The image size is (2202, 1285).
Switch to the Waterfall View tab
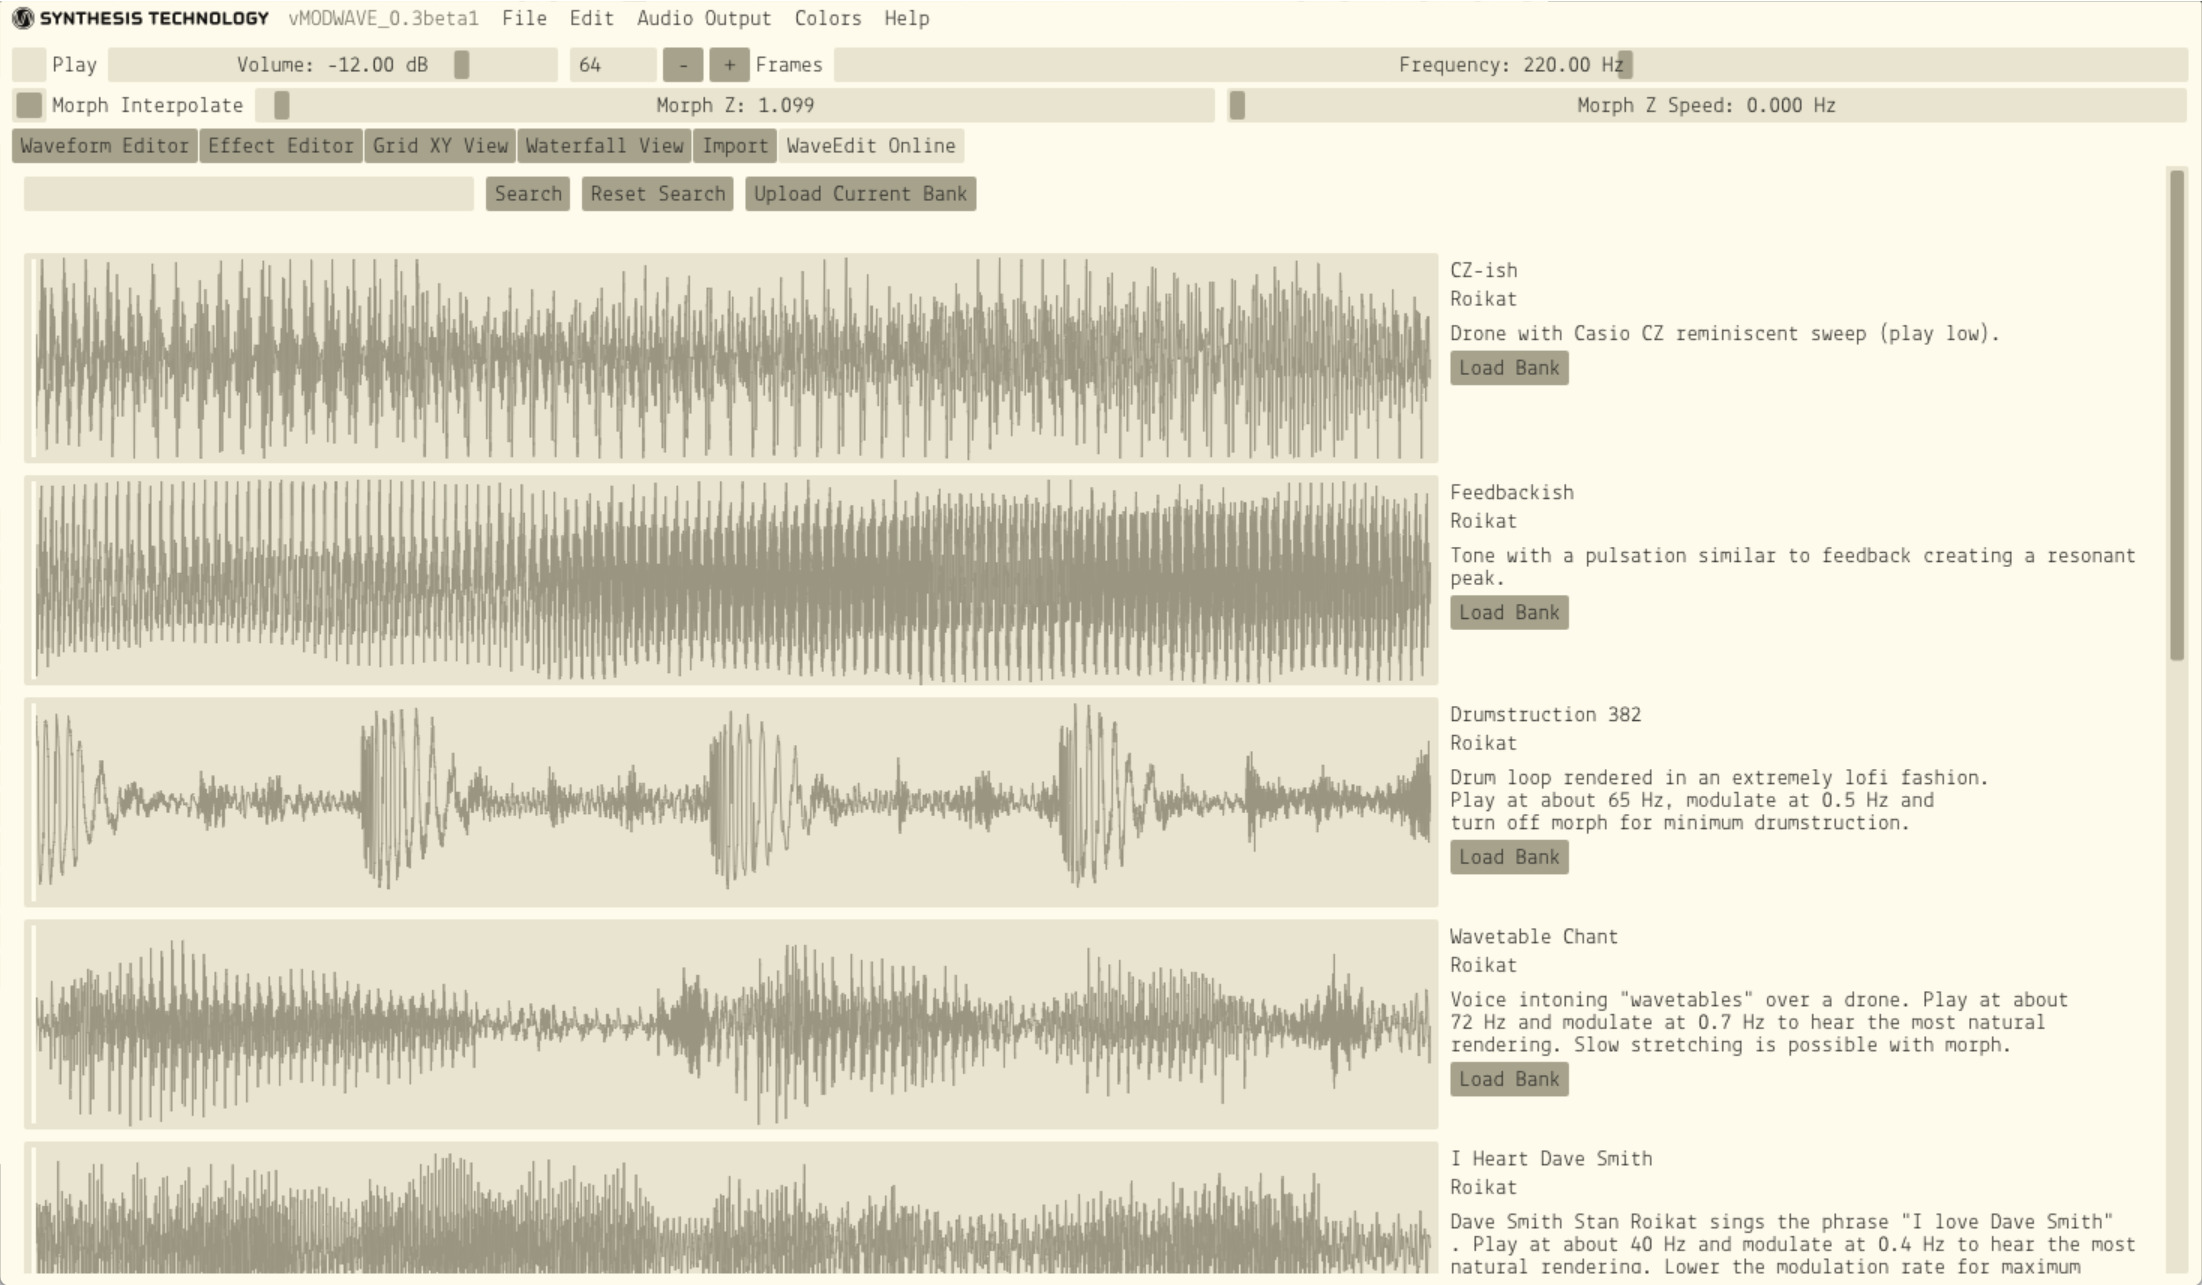coord(604,146)
